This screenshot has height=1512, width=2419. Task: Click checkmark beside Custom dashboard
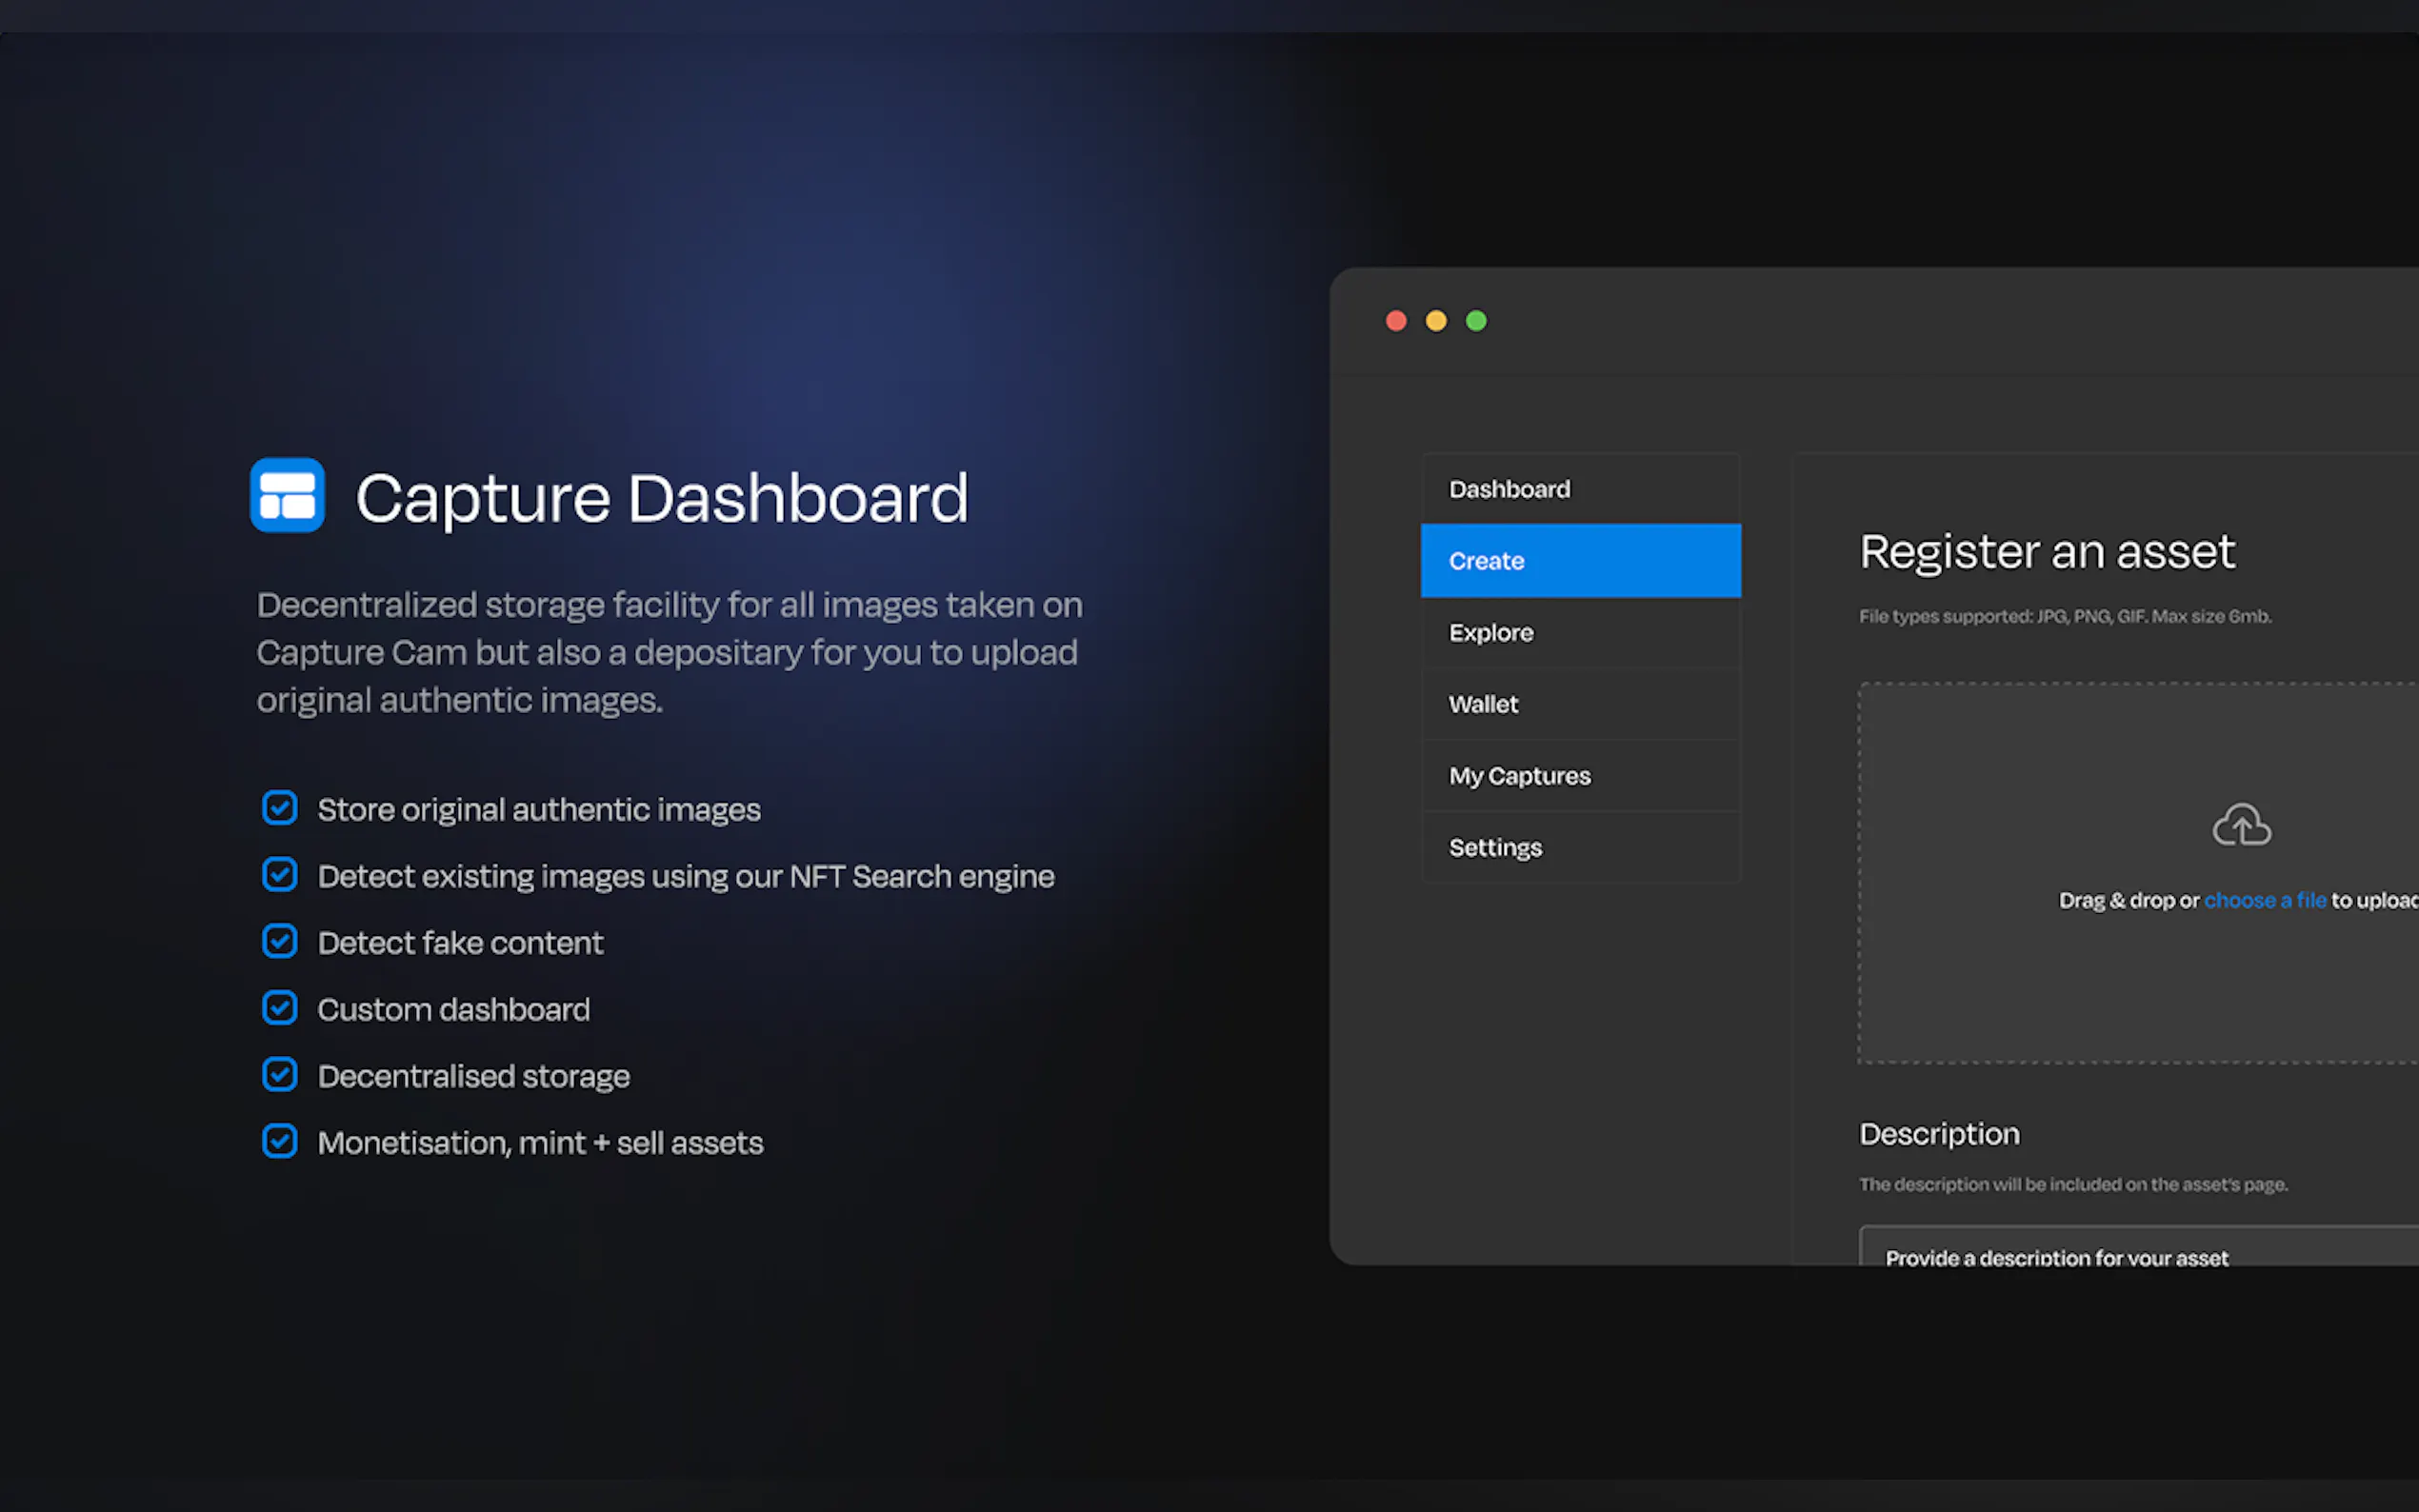[x=280, y=1008]
